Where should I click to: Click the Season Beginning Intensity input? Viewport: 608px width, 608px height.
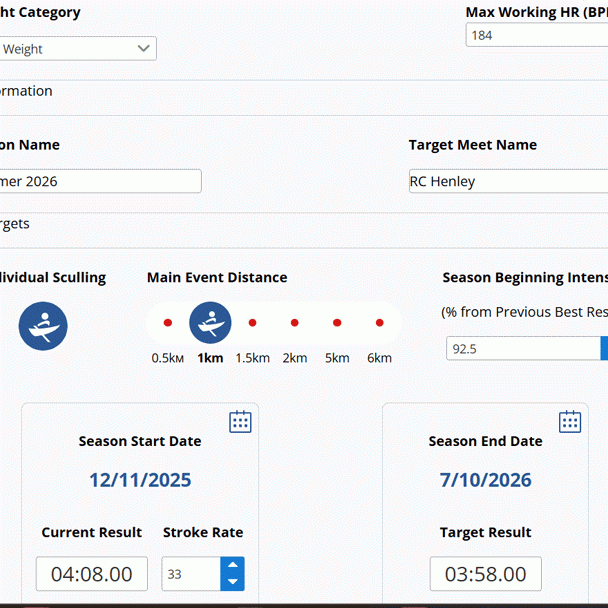(522, 349)
